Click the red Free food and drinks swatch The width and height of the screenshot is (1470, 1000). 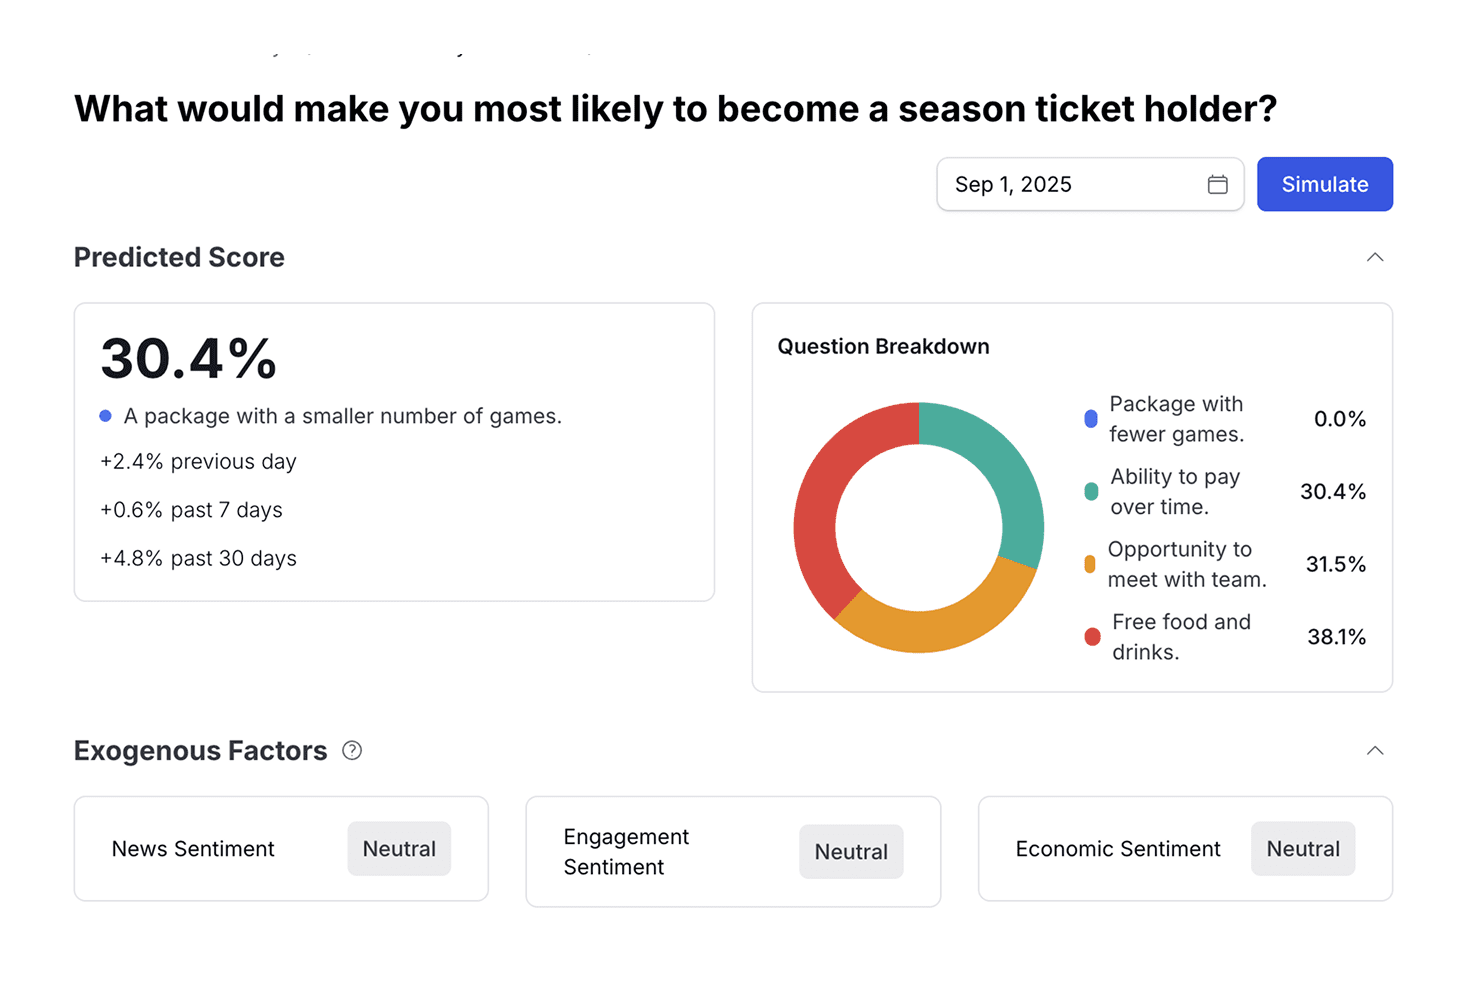click(x=1092, y=637)
